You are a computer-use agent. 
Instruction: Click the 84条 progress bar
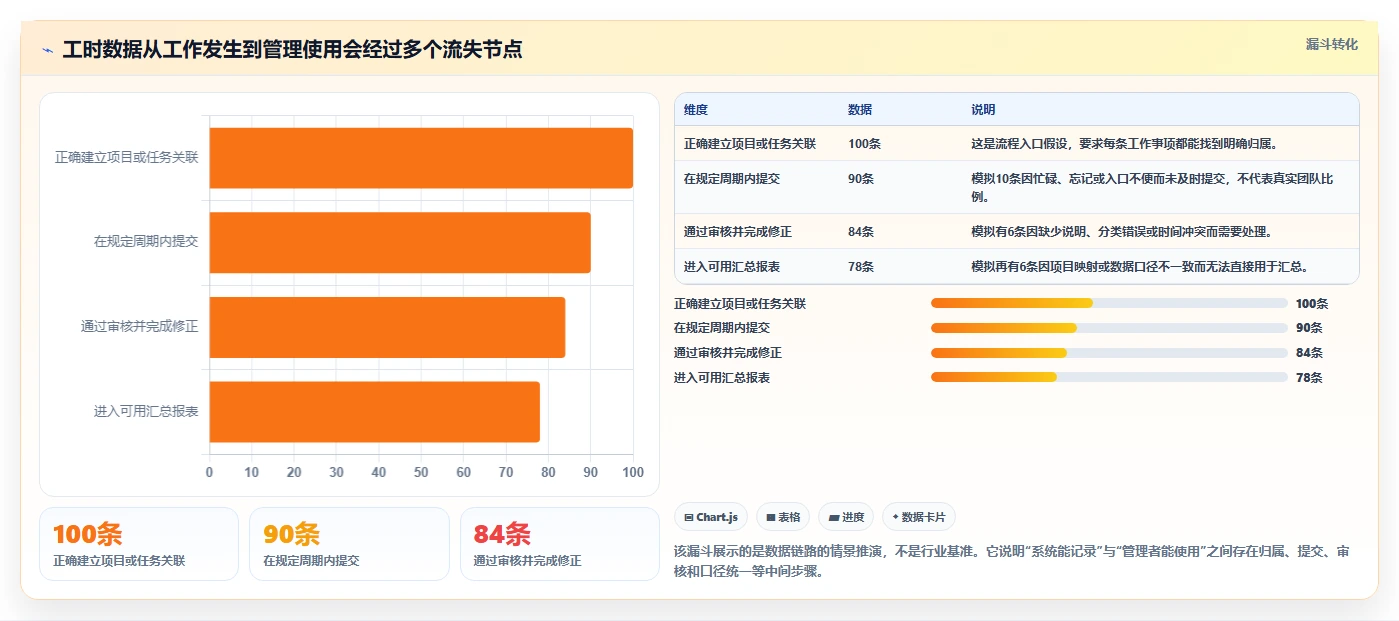(1109, 352)
